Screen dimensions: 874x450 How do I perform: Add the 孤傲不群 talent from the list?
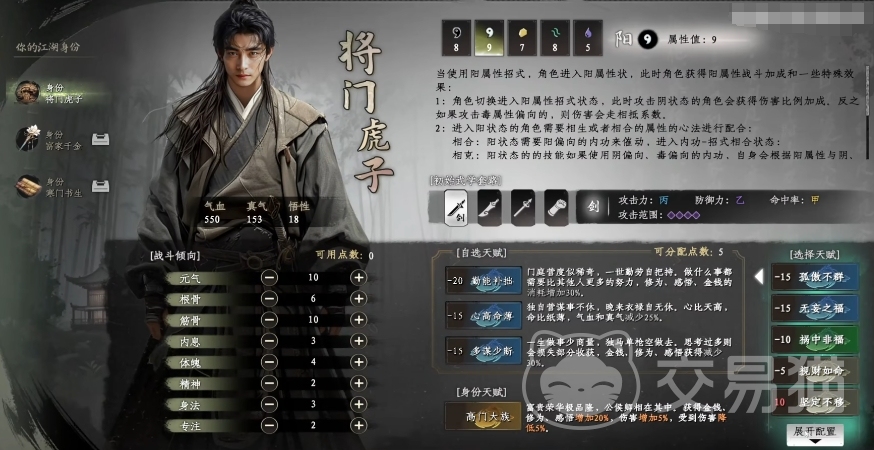click(x=815, y=277)
